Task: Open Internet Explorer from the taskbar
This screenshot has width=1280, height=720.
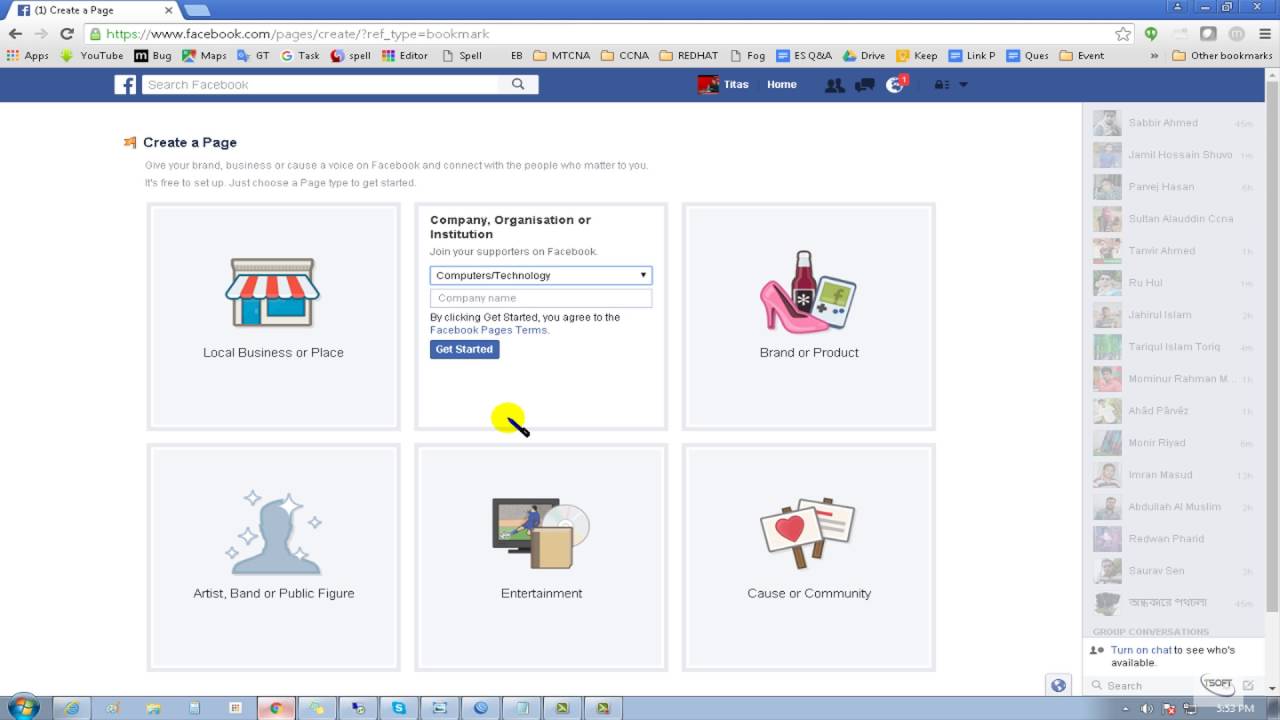Action: pos(71,708)
